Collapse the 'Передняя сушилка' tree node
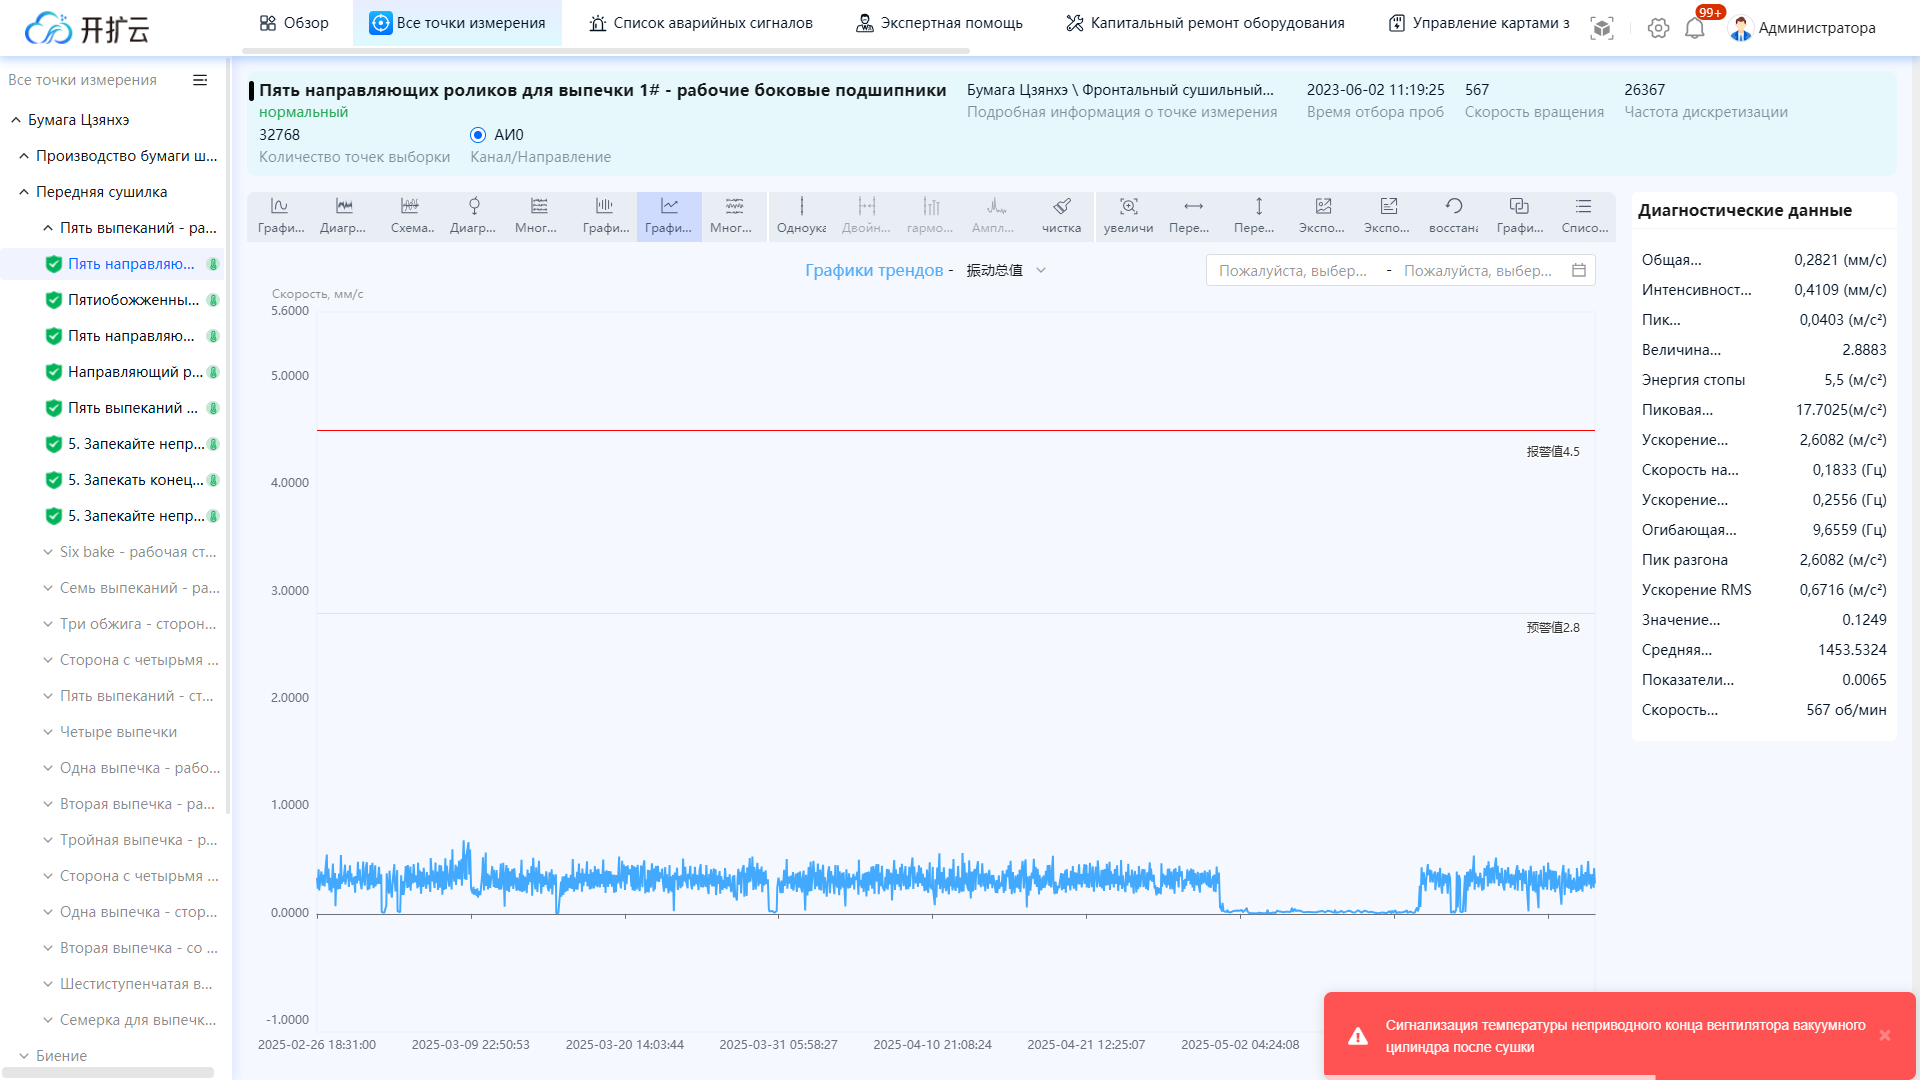Screen dimensions: 1920x1080 coord(24,192)
